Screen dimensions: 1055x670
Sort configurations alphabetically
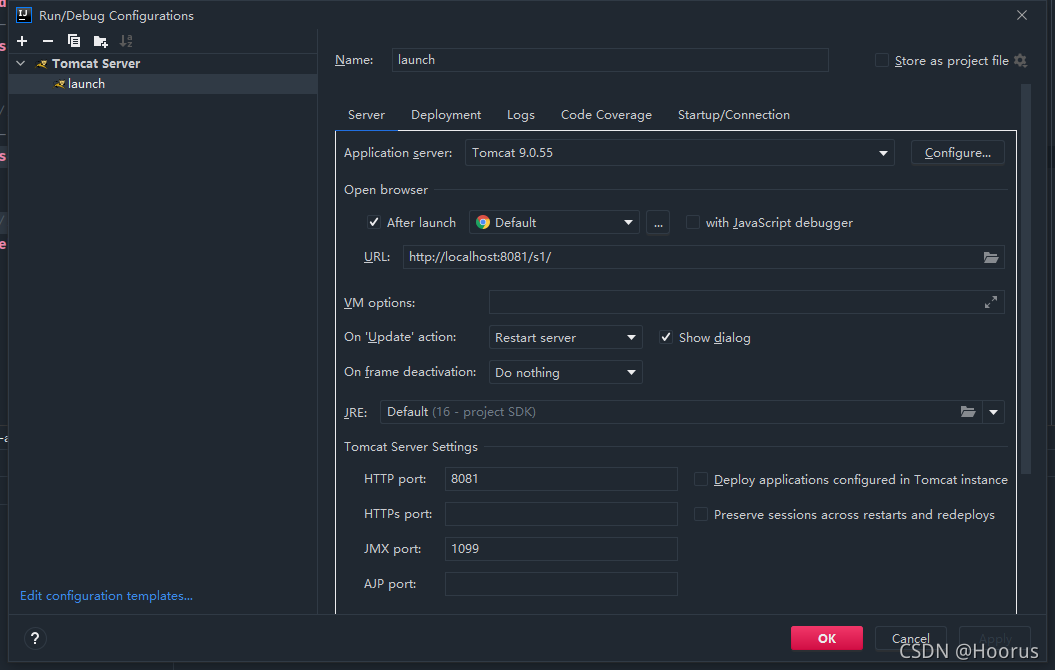pyautogui.click(x=126, y=41)
